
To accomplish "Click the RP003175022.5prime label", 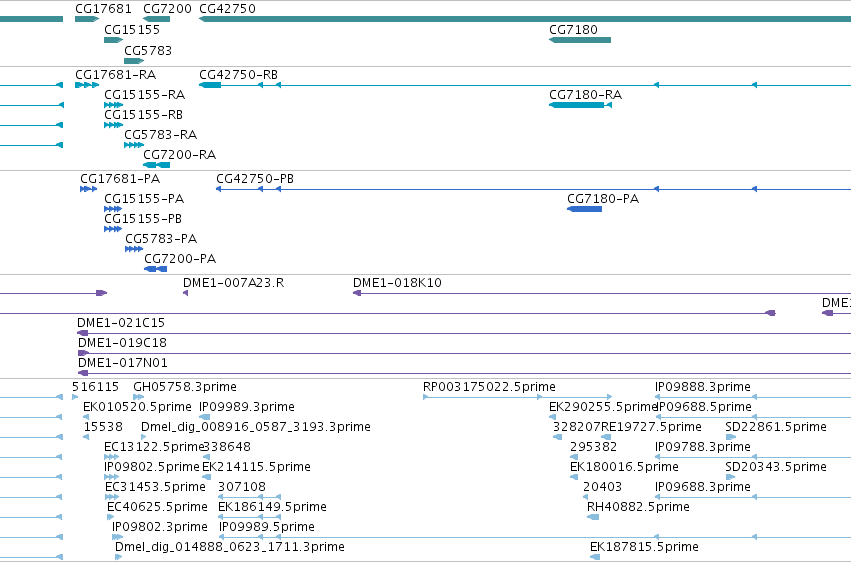I will pyautogui.click(x=490, y=387).
